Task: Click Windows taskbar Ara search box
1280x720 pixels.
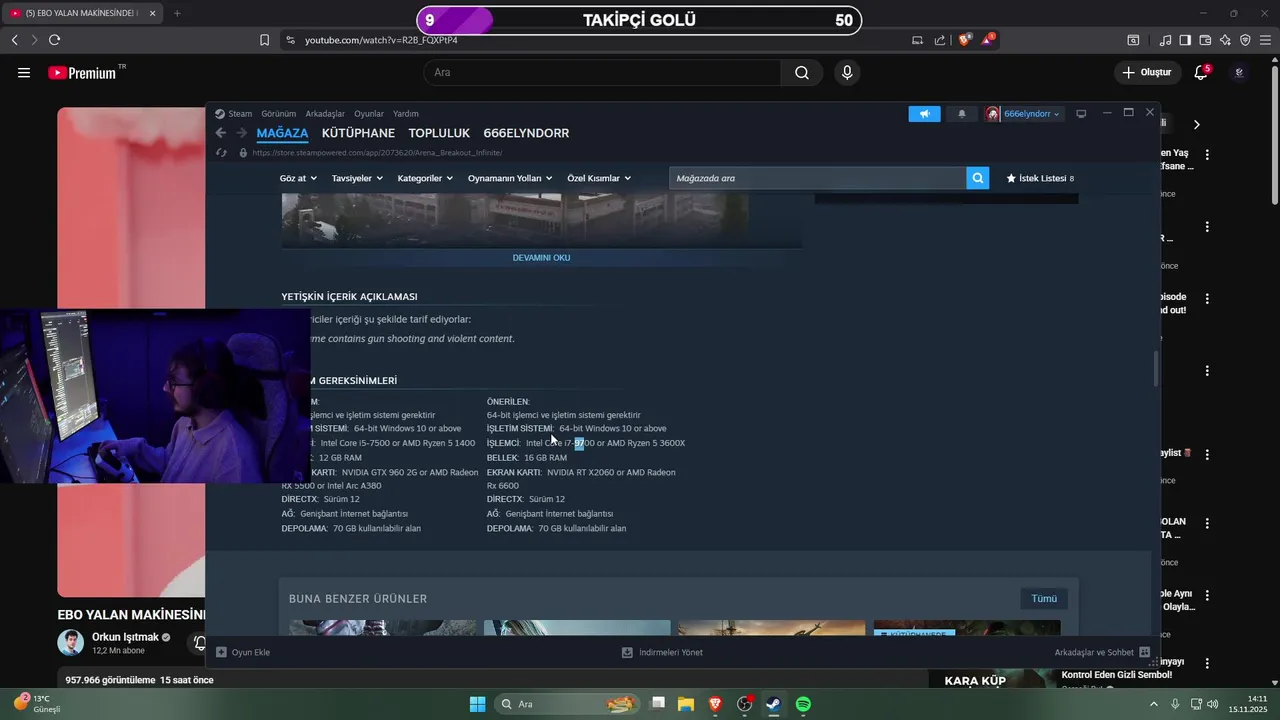Action: pos(566,704)
